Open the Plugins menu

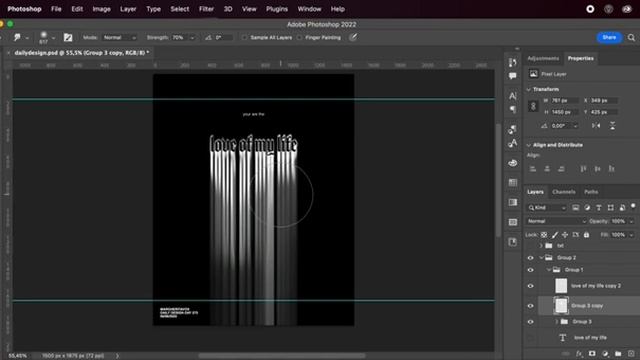tap(277, 9)
